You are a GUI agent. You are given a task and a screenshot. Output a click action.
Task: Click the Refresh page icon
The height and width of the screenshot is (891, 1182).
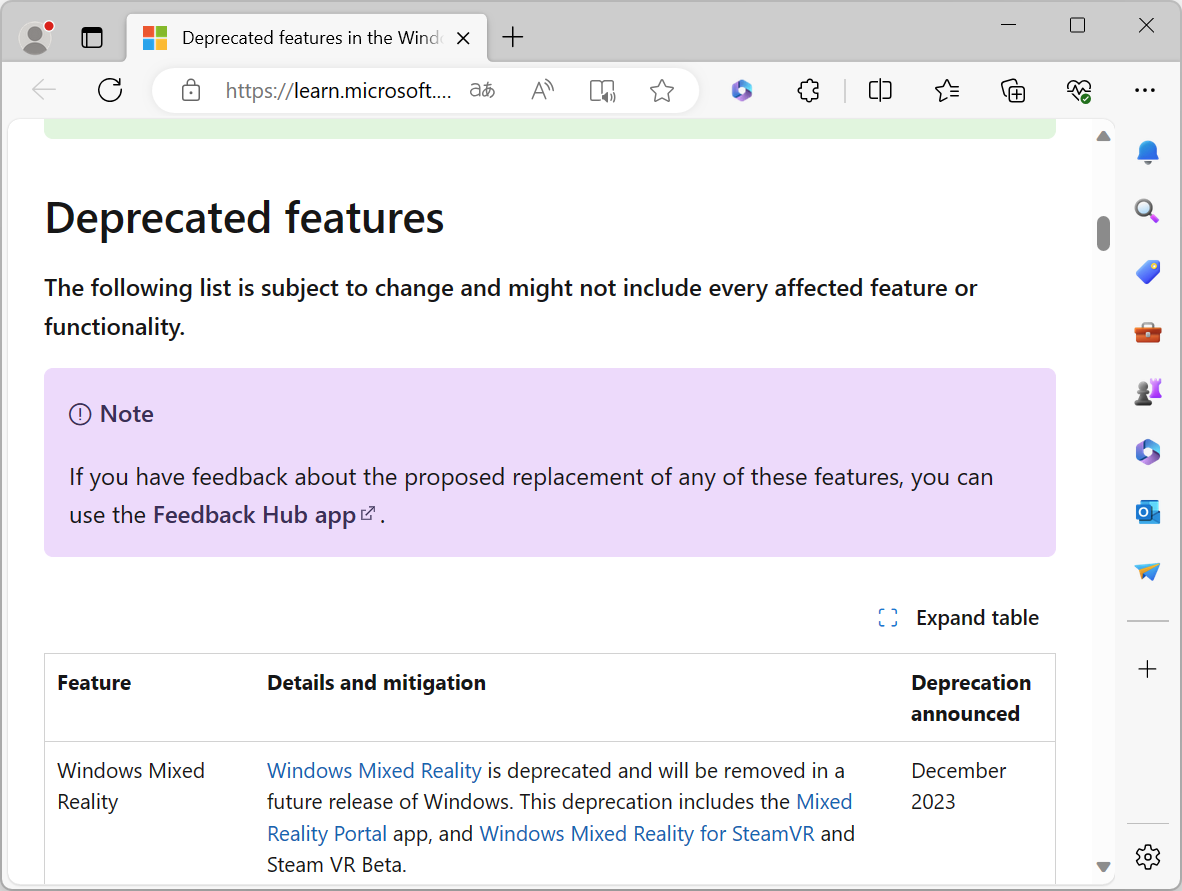(110, 91)
